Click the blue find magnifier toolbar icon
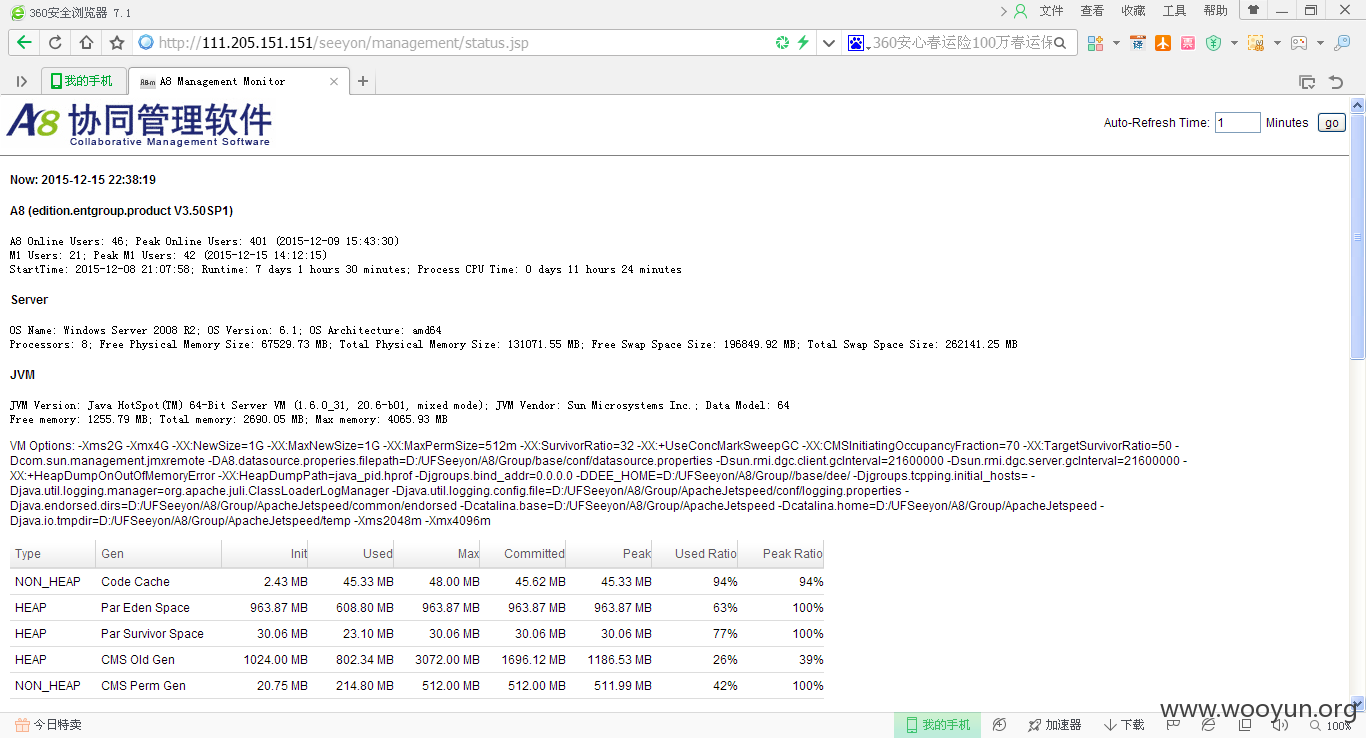Screen dimensions: 1366x738 pyautogui.click(x=1342, y=43)
